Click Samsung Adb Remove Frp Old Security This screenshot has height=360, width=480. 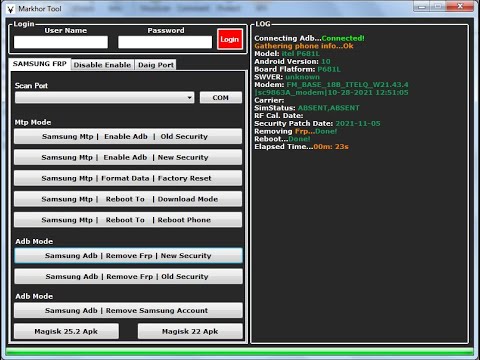128,277
